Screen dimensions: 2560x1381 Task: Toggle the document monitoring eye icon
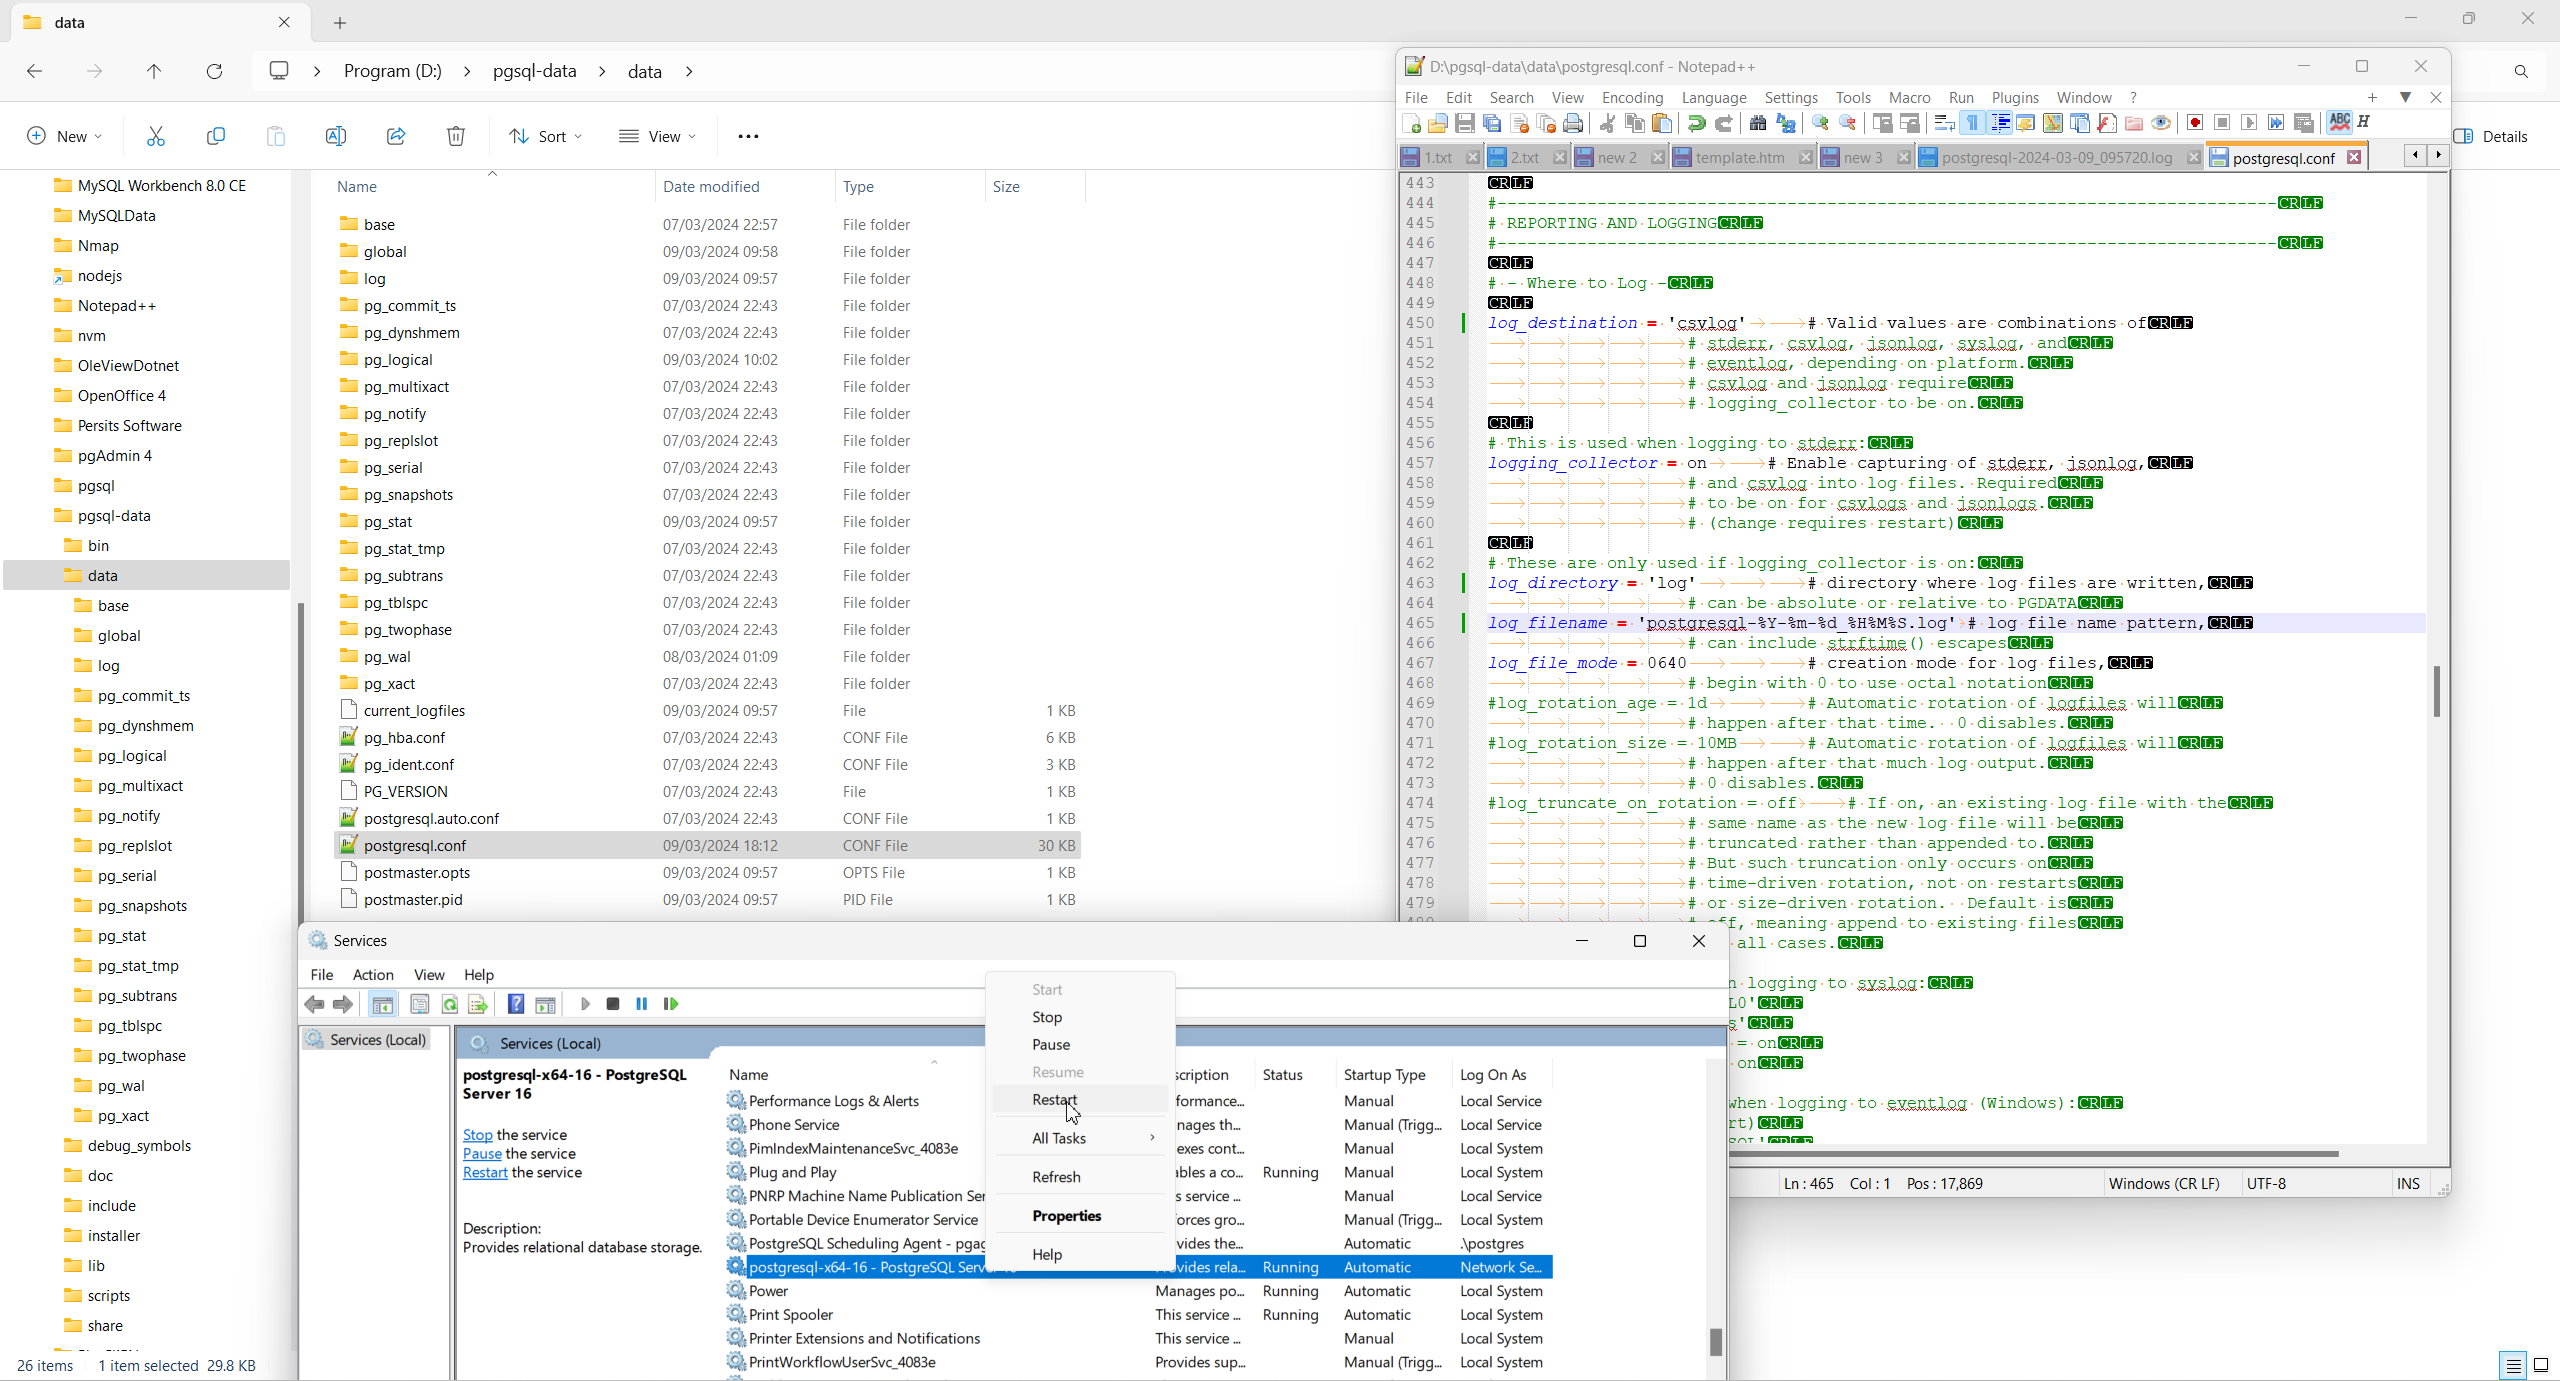pos(2161,122)
